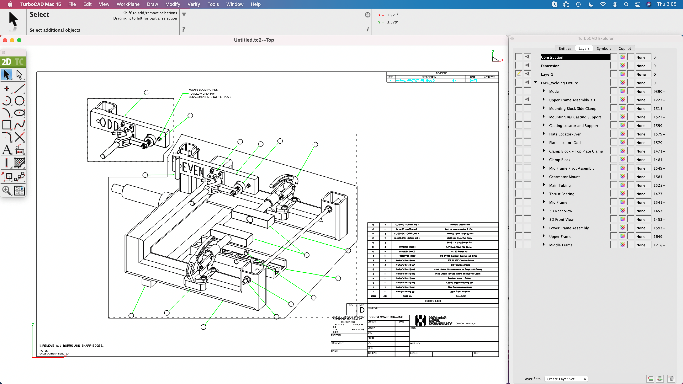Choose the Rectangle polygon tool
The width and height of the screenshot is (683, 384).
7,125
